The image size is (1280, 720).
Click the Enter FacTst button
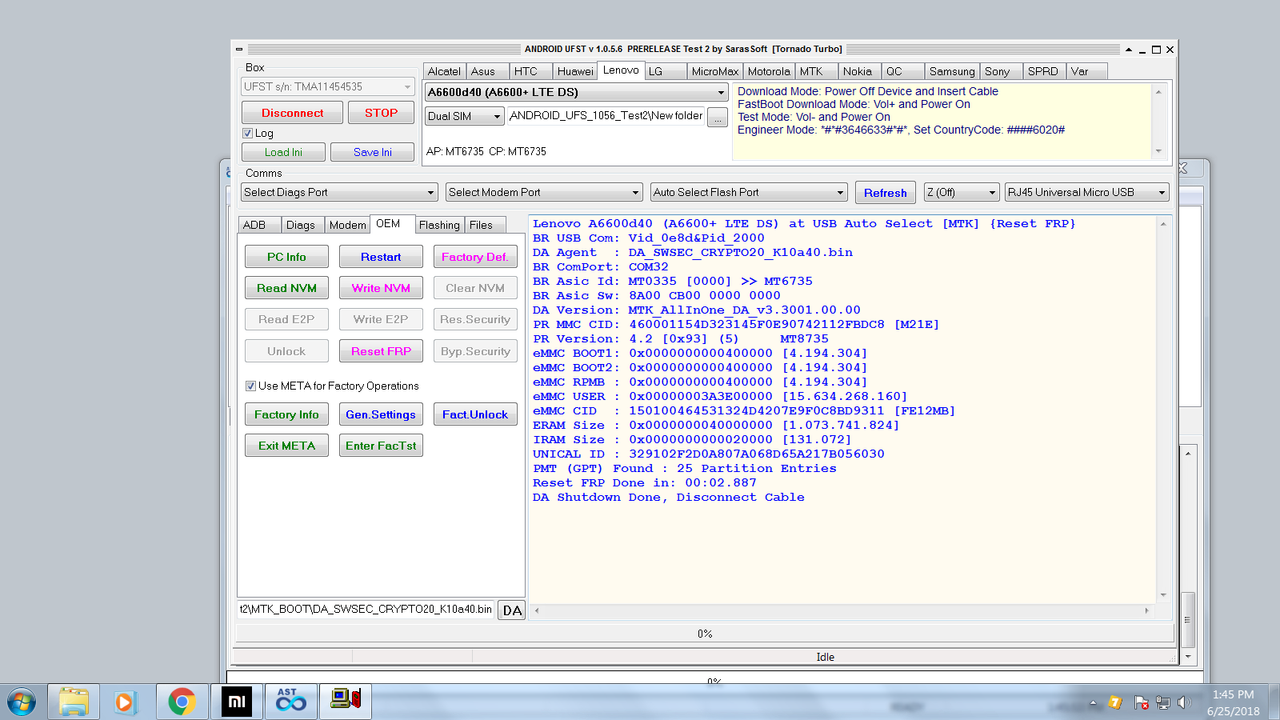pos(381,445)
